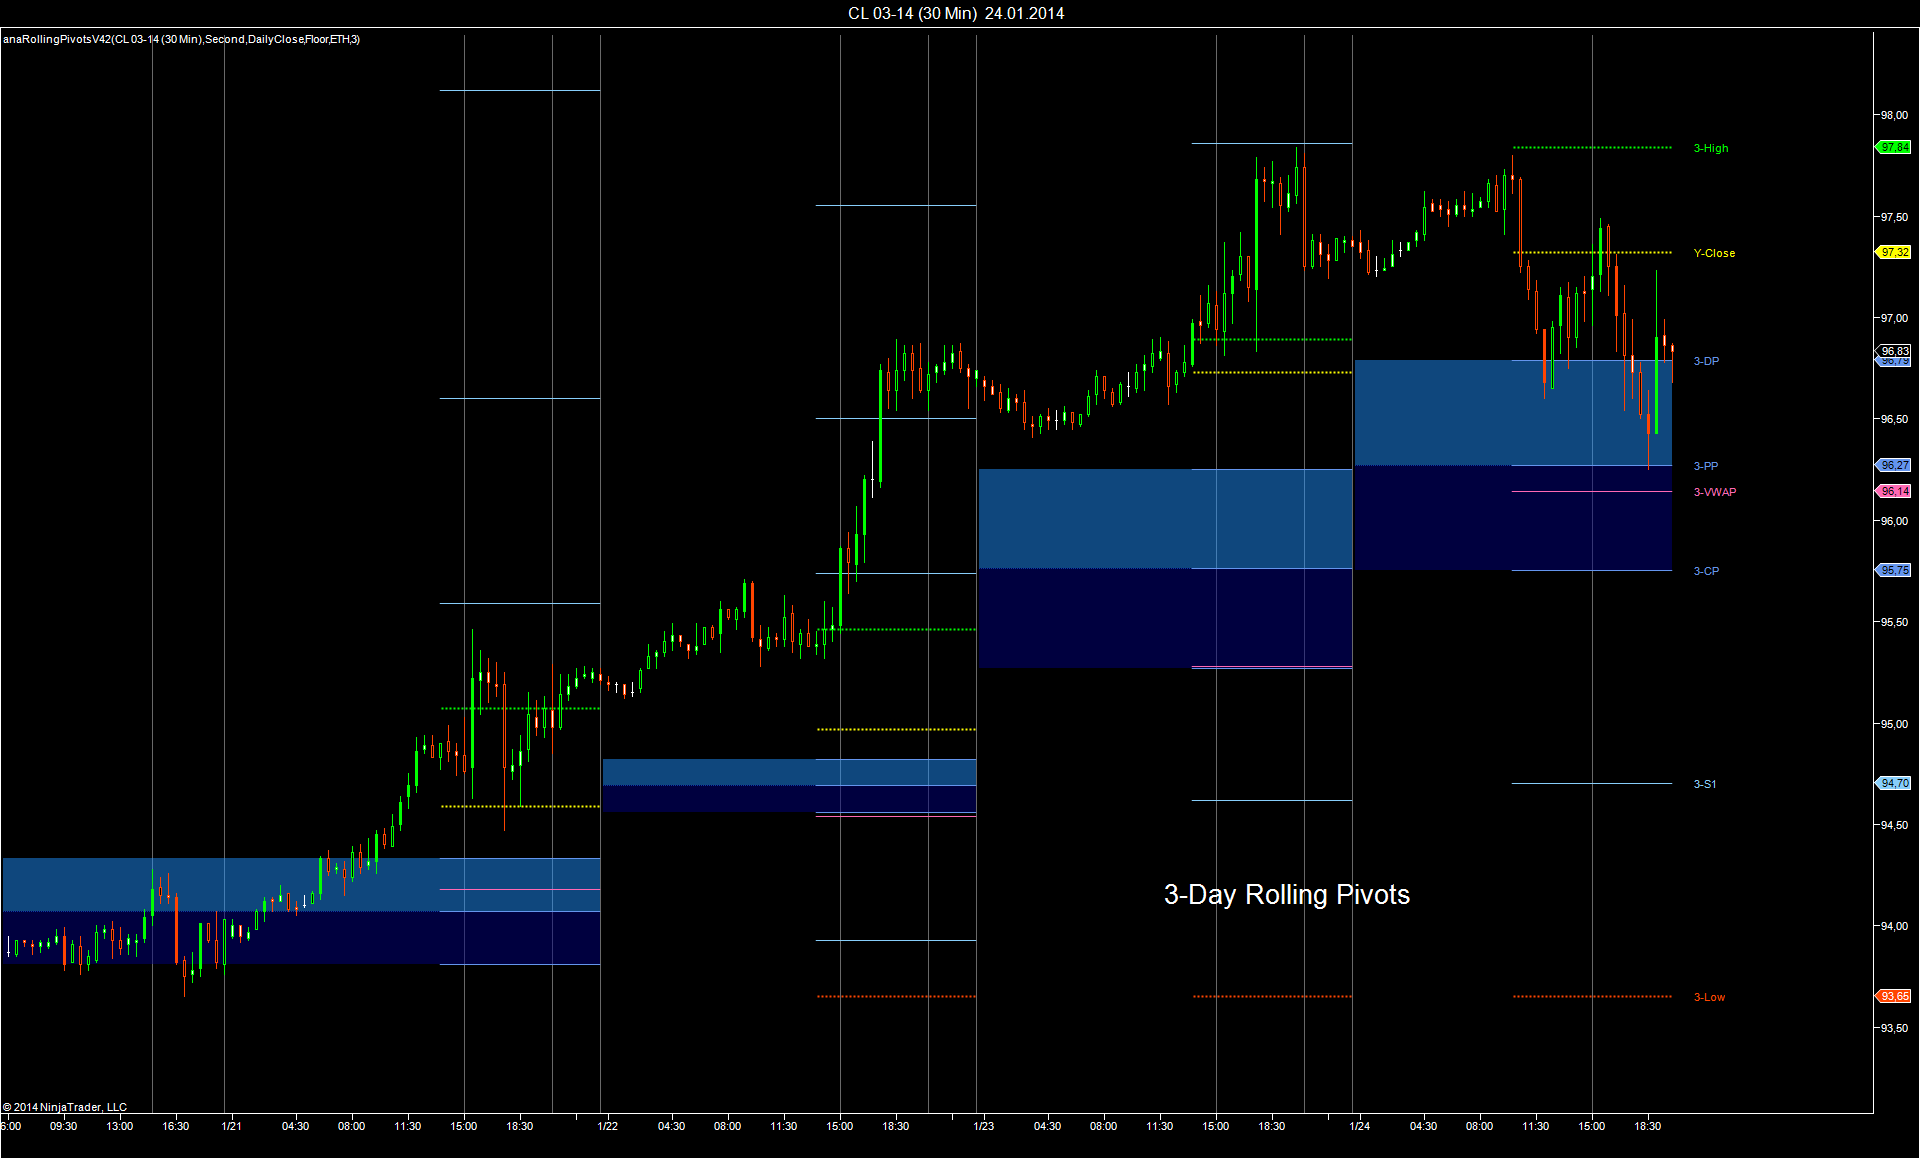Click the current price 96,83 marker
Screen dimensions: 1920x1159
pos(1894,351)
